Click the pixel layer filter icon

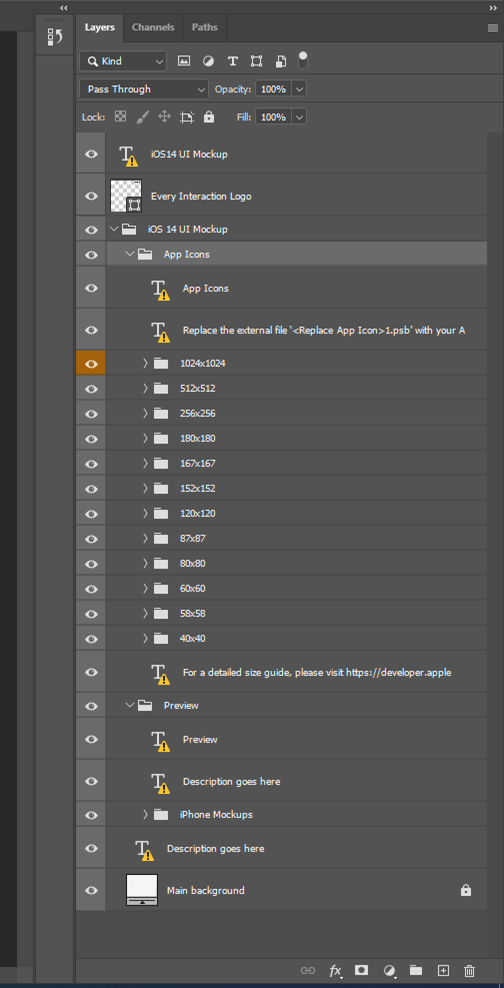coord(184,61)
